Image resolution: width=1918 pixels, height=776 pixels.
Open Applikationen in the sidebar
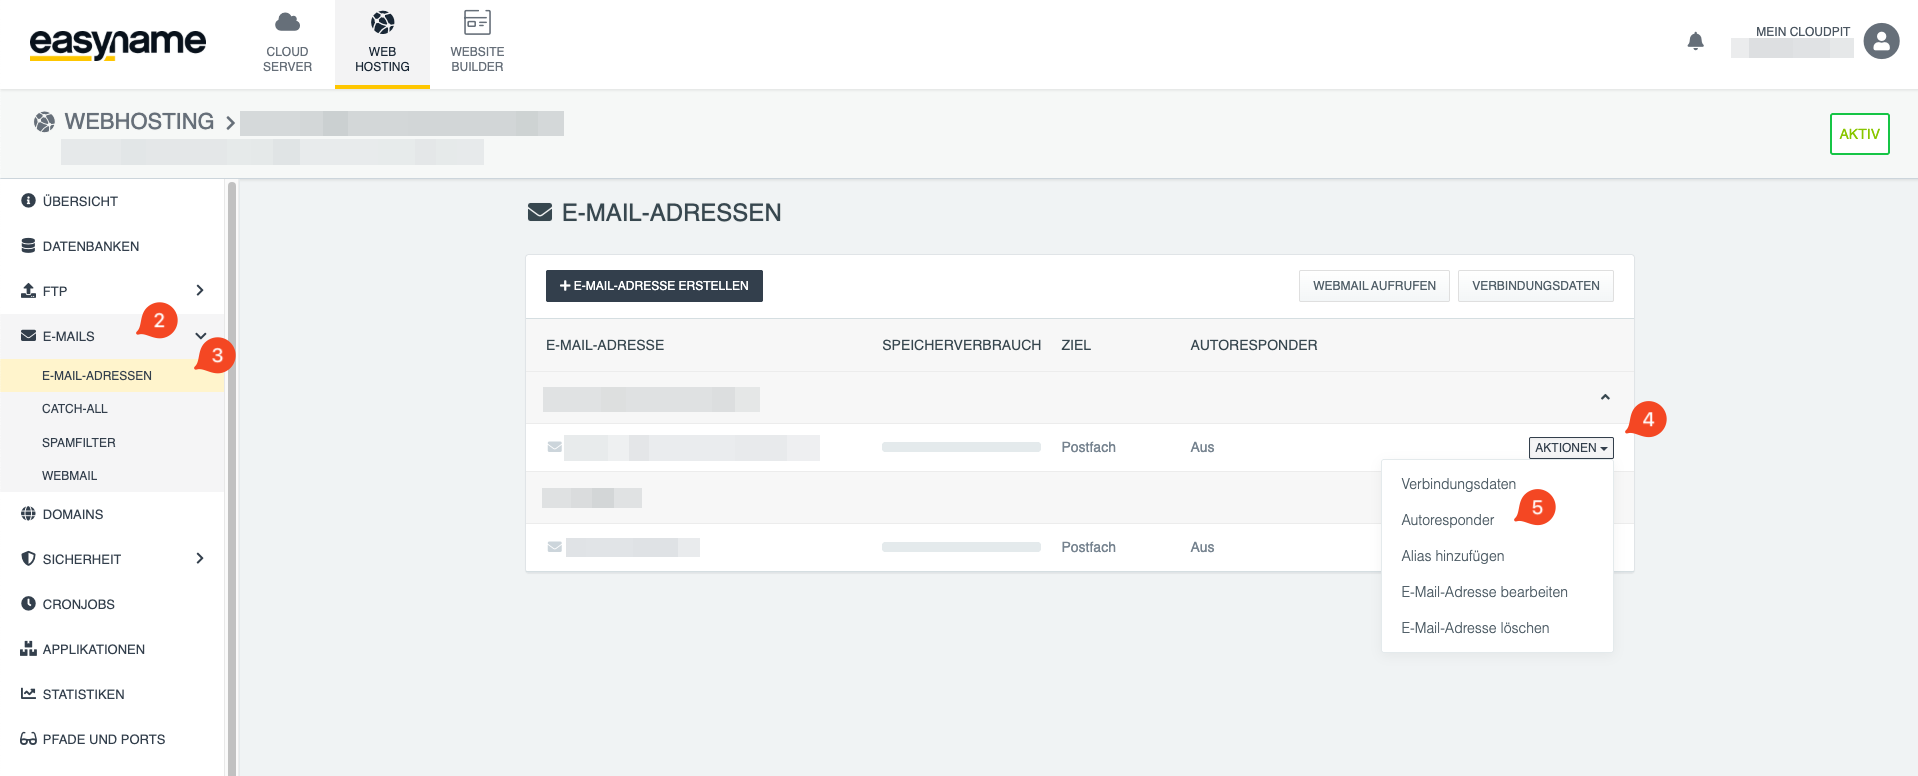coord(93,649)
